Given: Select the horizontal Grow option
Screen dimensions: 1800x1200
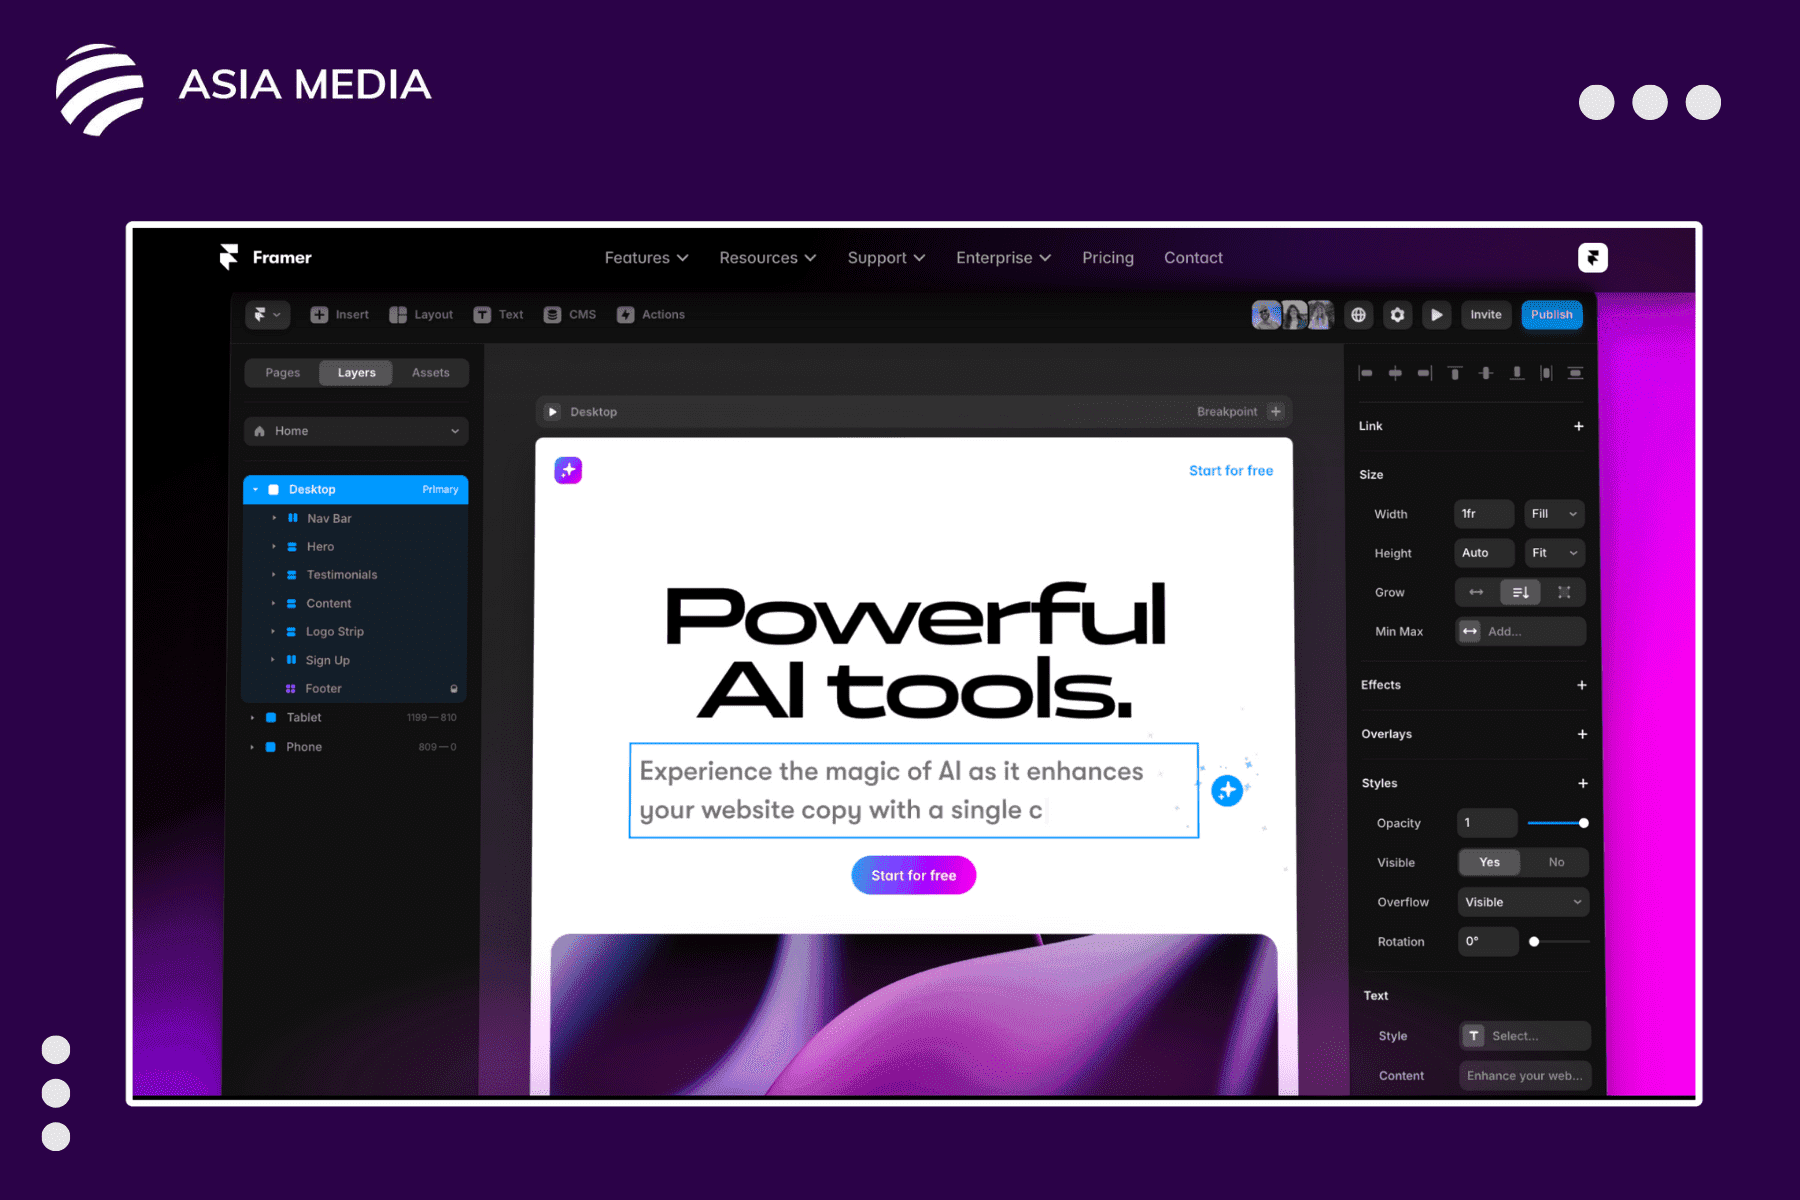Looking at the screenshot, I should coord(1476,593).
